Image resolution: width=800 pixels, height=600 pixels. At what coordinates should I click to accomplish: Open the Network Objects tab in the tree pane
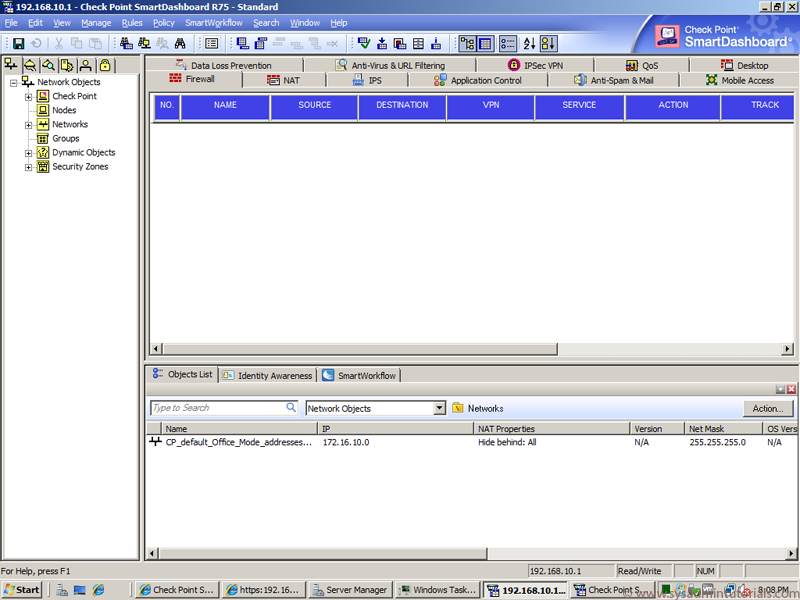[11, 65]
